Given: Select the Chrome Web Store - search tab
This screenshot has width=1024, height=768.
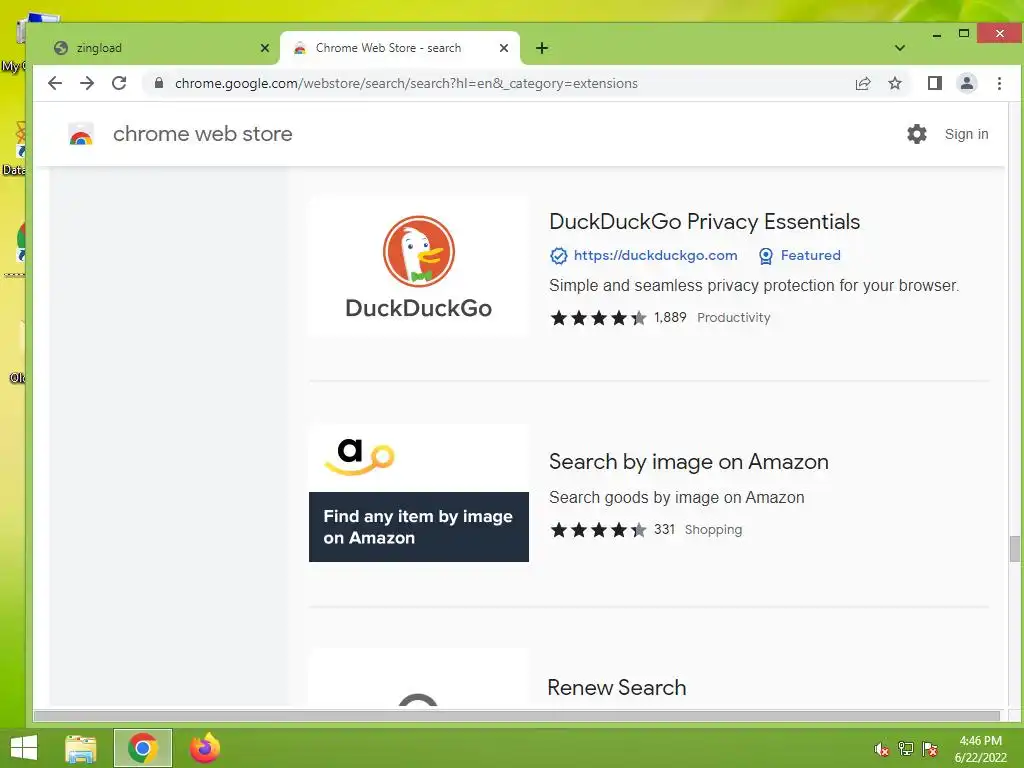Looking at the screenshot, I should coord(400,48).
